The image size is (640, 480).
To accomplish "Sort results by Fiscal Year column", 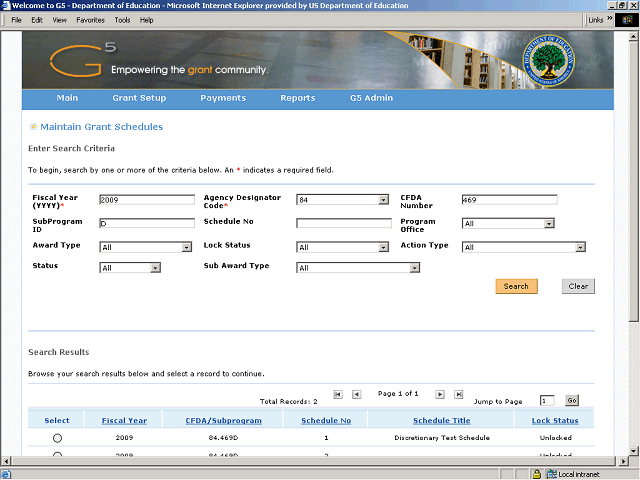I will coord(124,420).
